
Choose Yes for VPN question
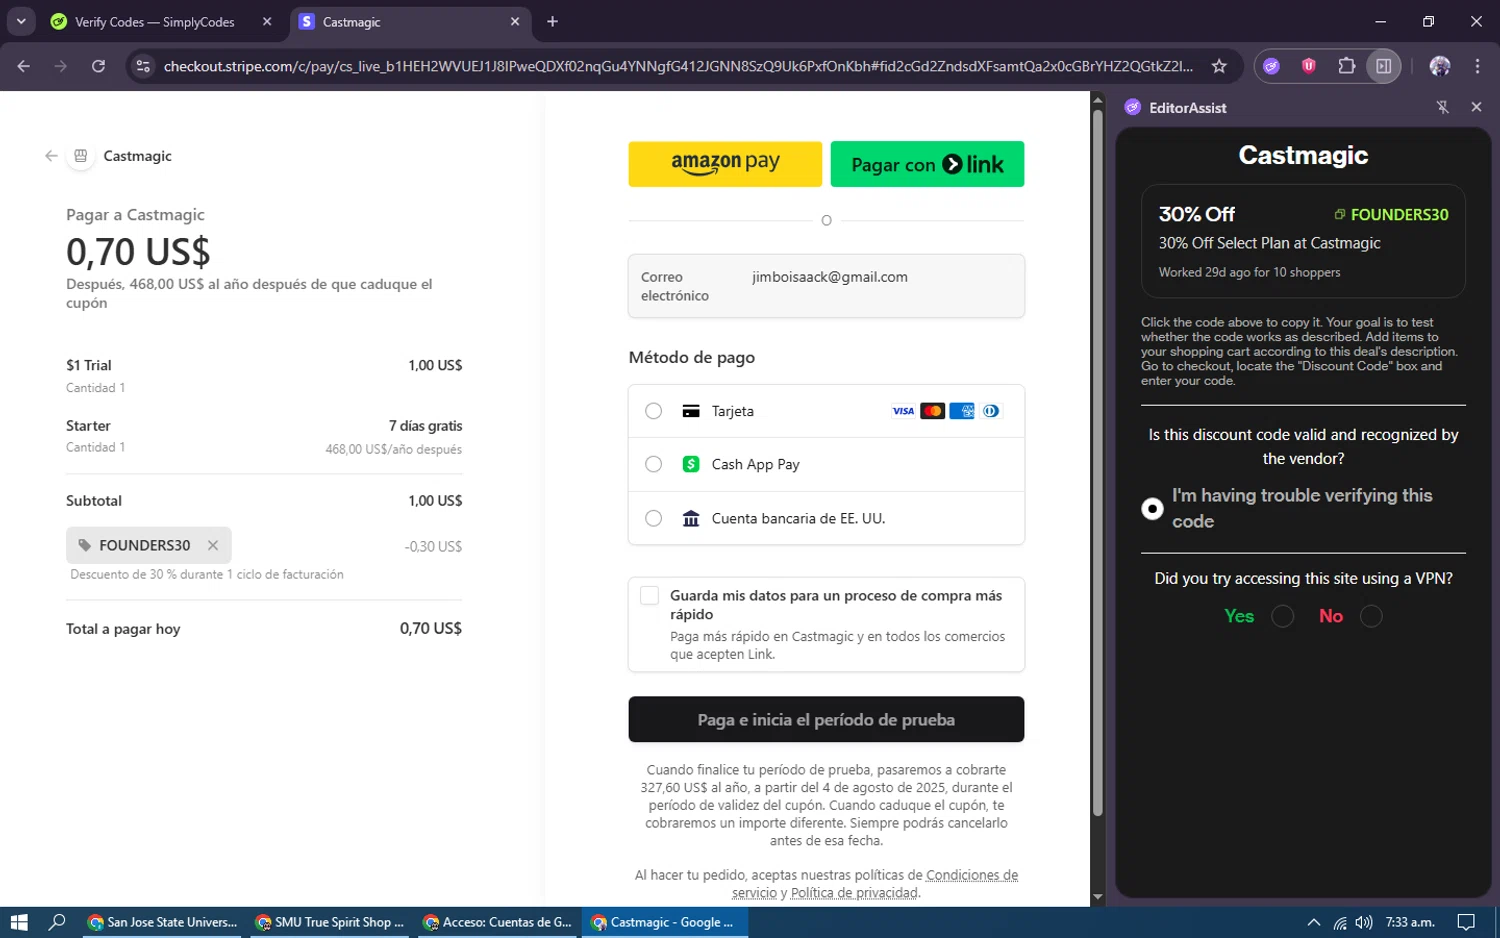pos(1283,616)
